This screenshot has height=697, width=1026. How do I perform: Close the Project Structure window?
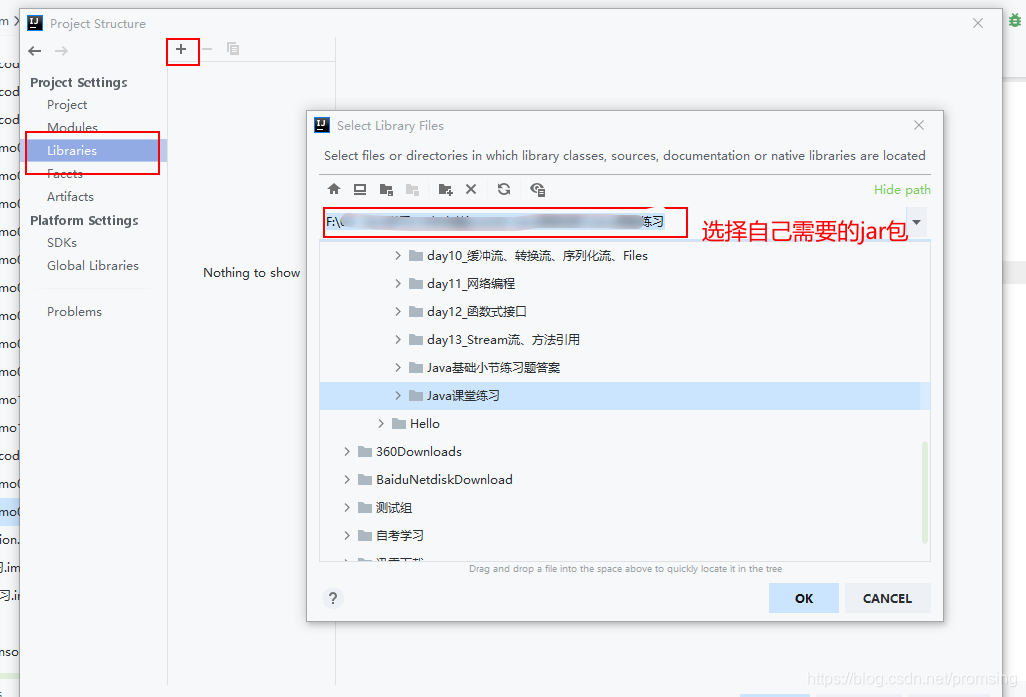coord(978,23)
